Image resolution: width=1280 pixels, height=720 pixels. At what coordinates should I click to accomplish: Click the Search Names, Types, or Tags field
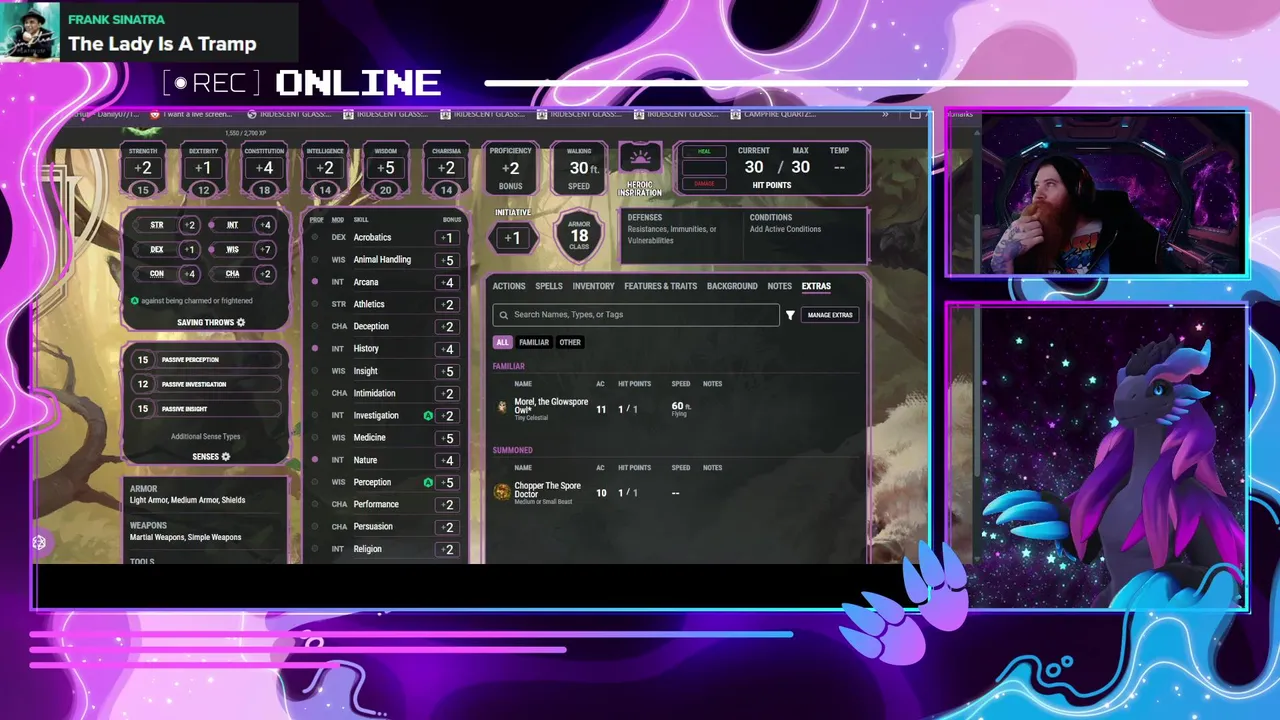pyautogui.click(x=636, y=315)
